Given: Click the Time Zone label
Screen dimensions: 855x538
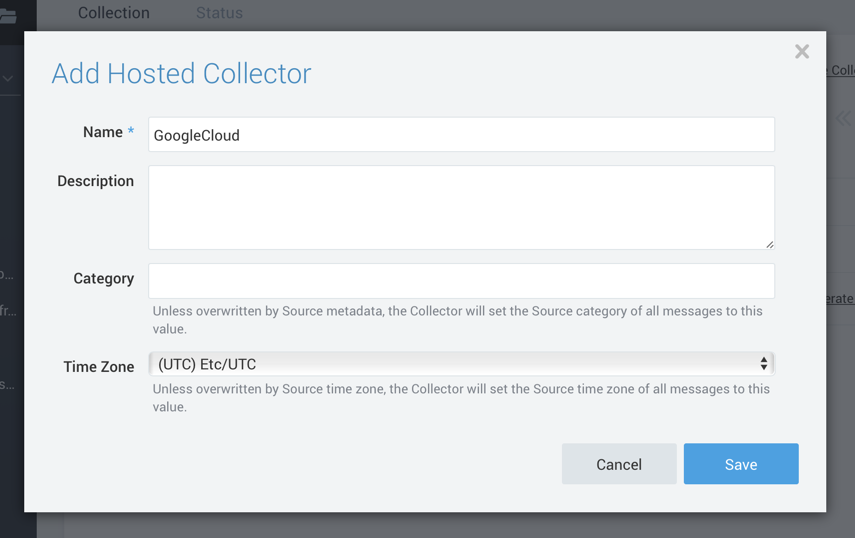Looking at the screenshot, I should 98,367.
